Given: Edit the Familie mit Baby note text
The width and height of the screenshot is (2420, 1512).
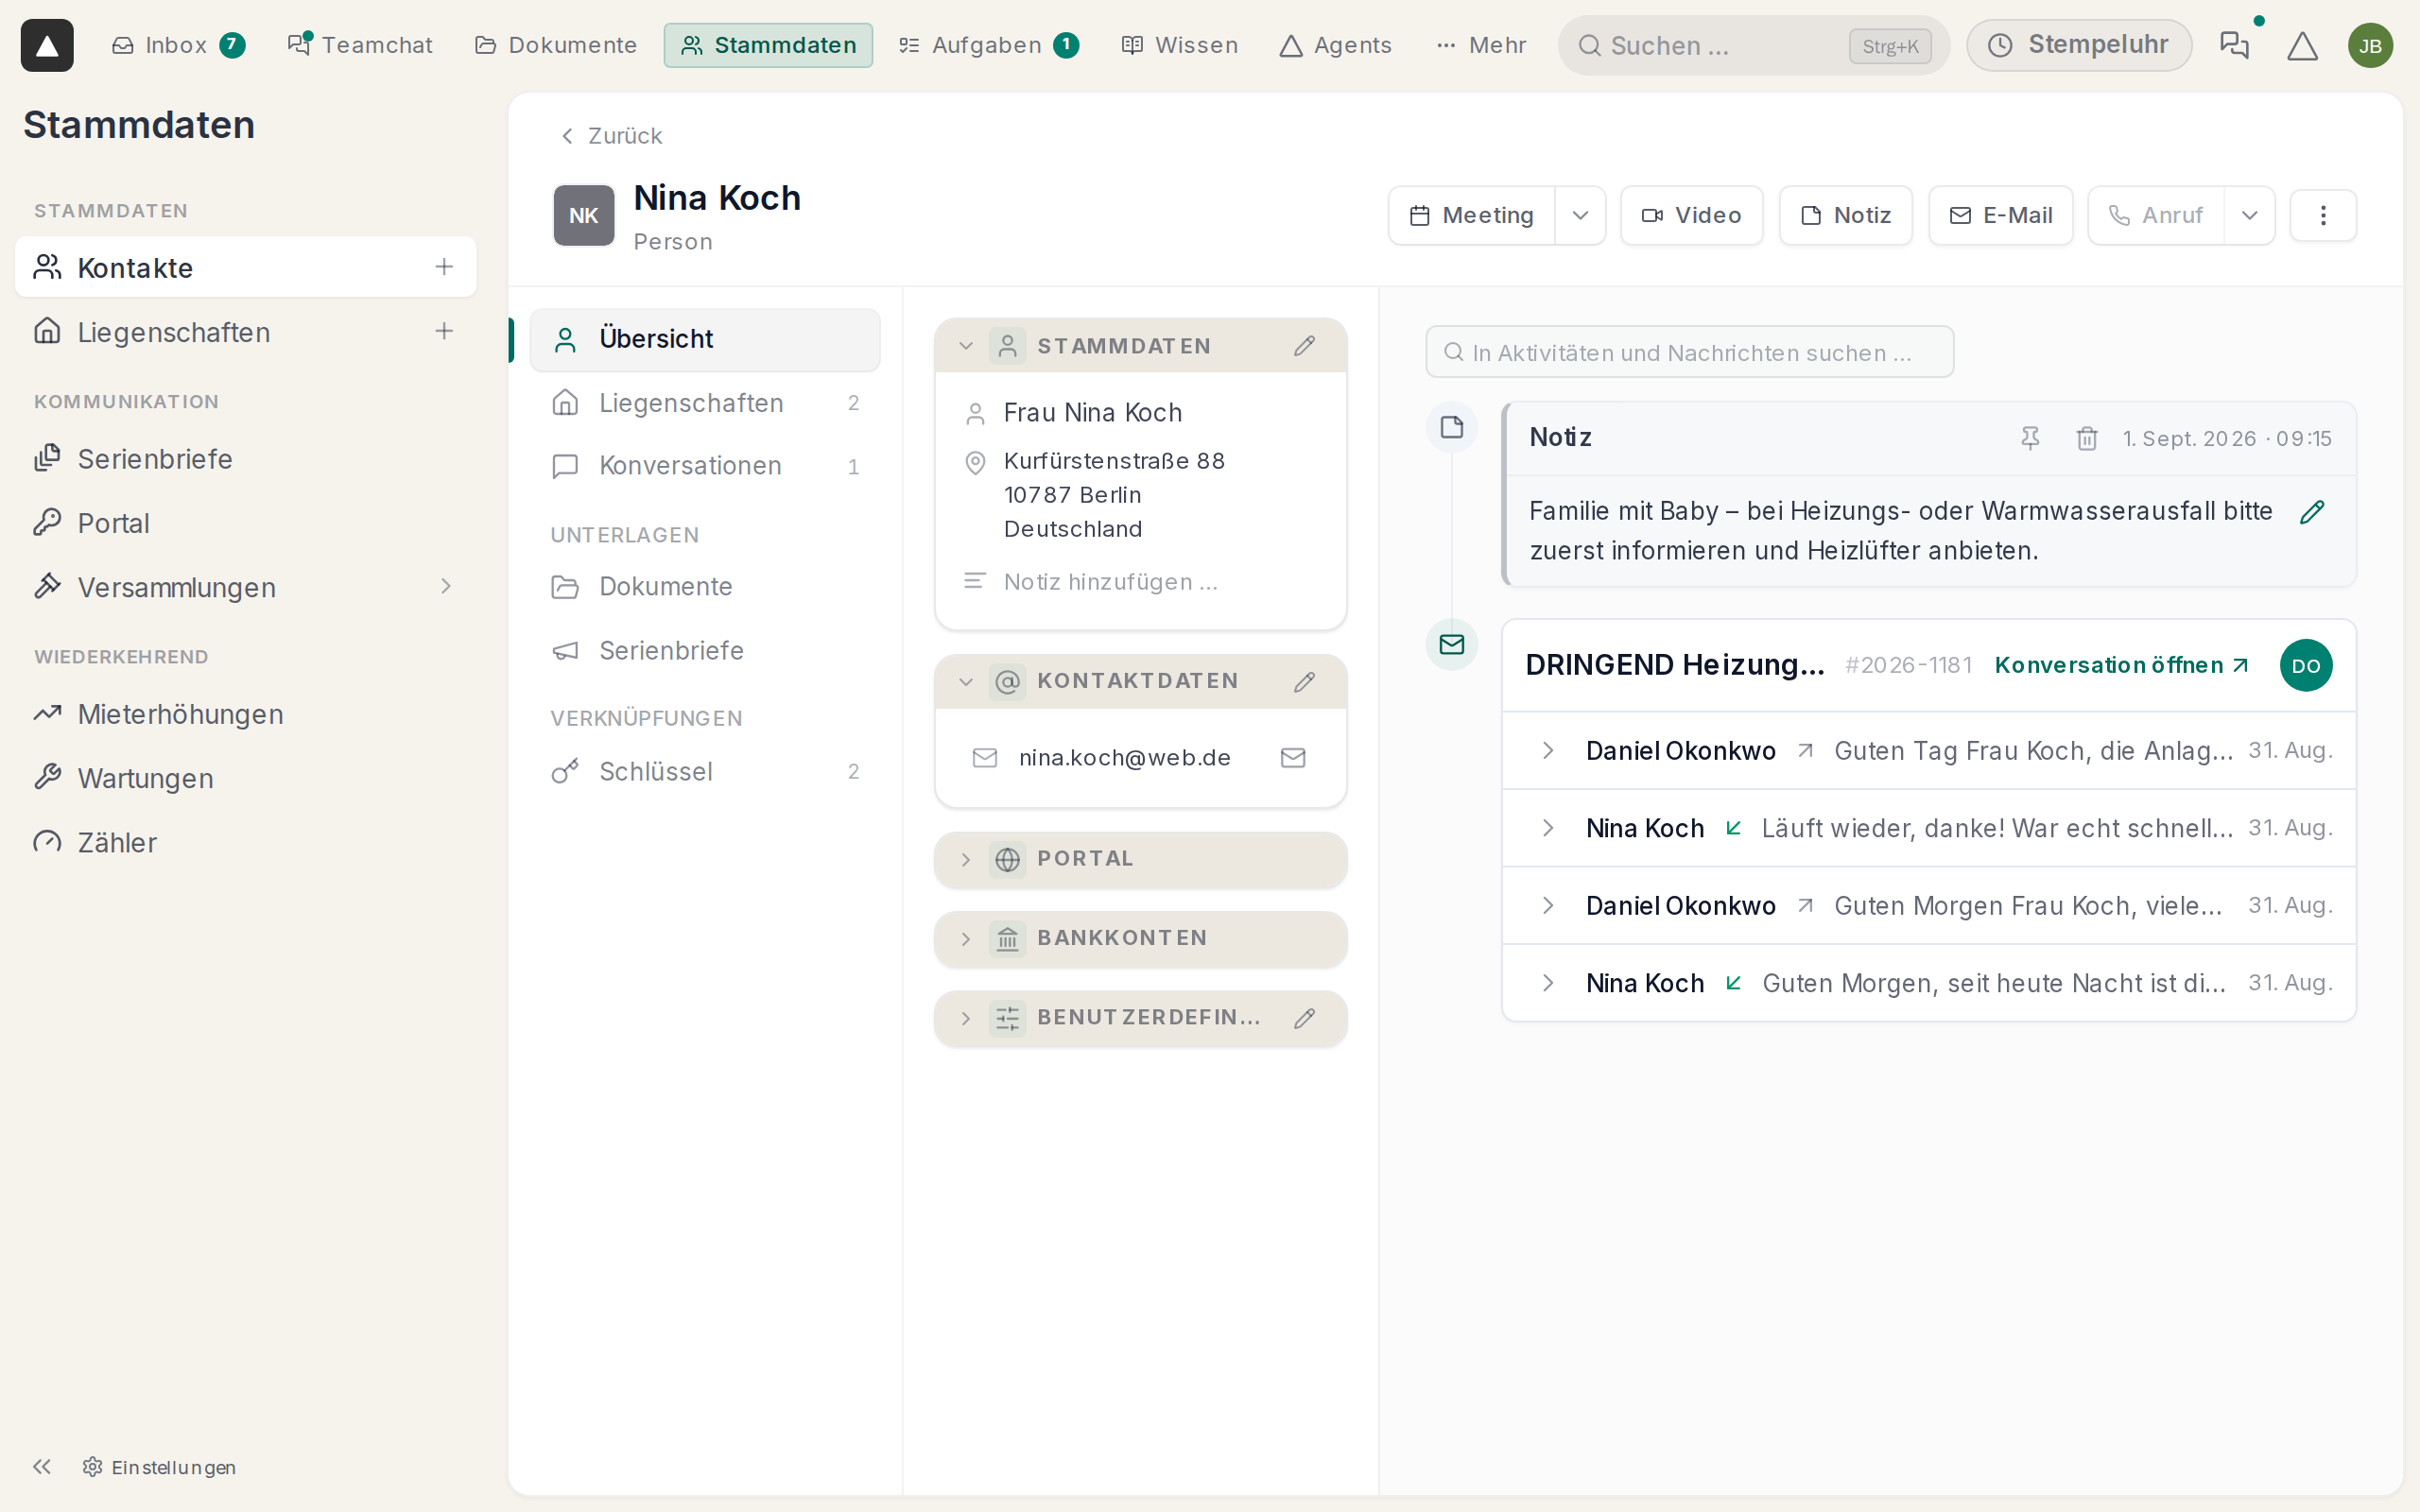Looking at the screenshot, I should (2313, 512).
